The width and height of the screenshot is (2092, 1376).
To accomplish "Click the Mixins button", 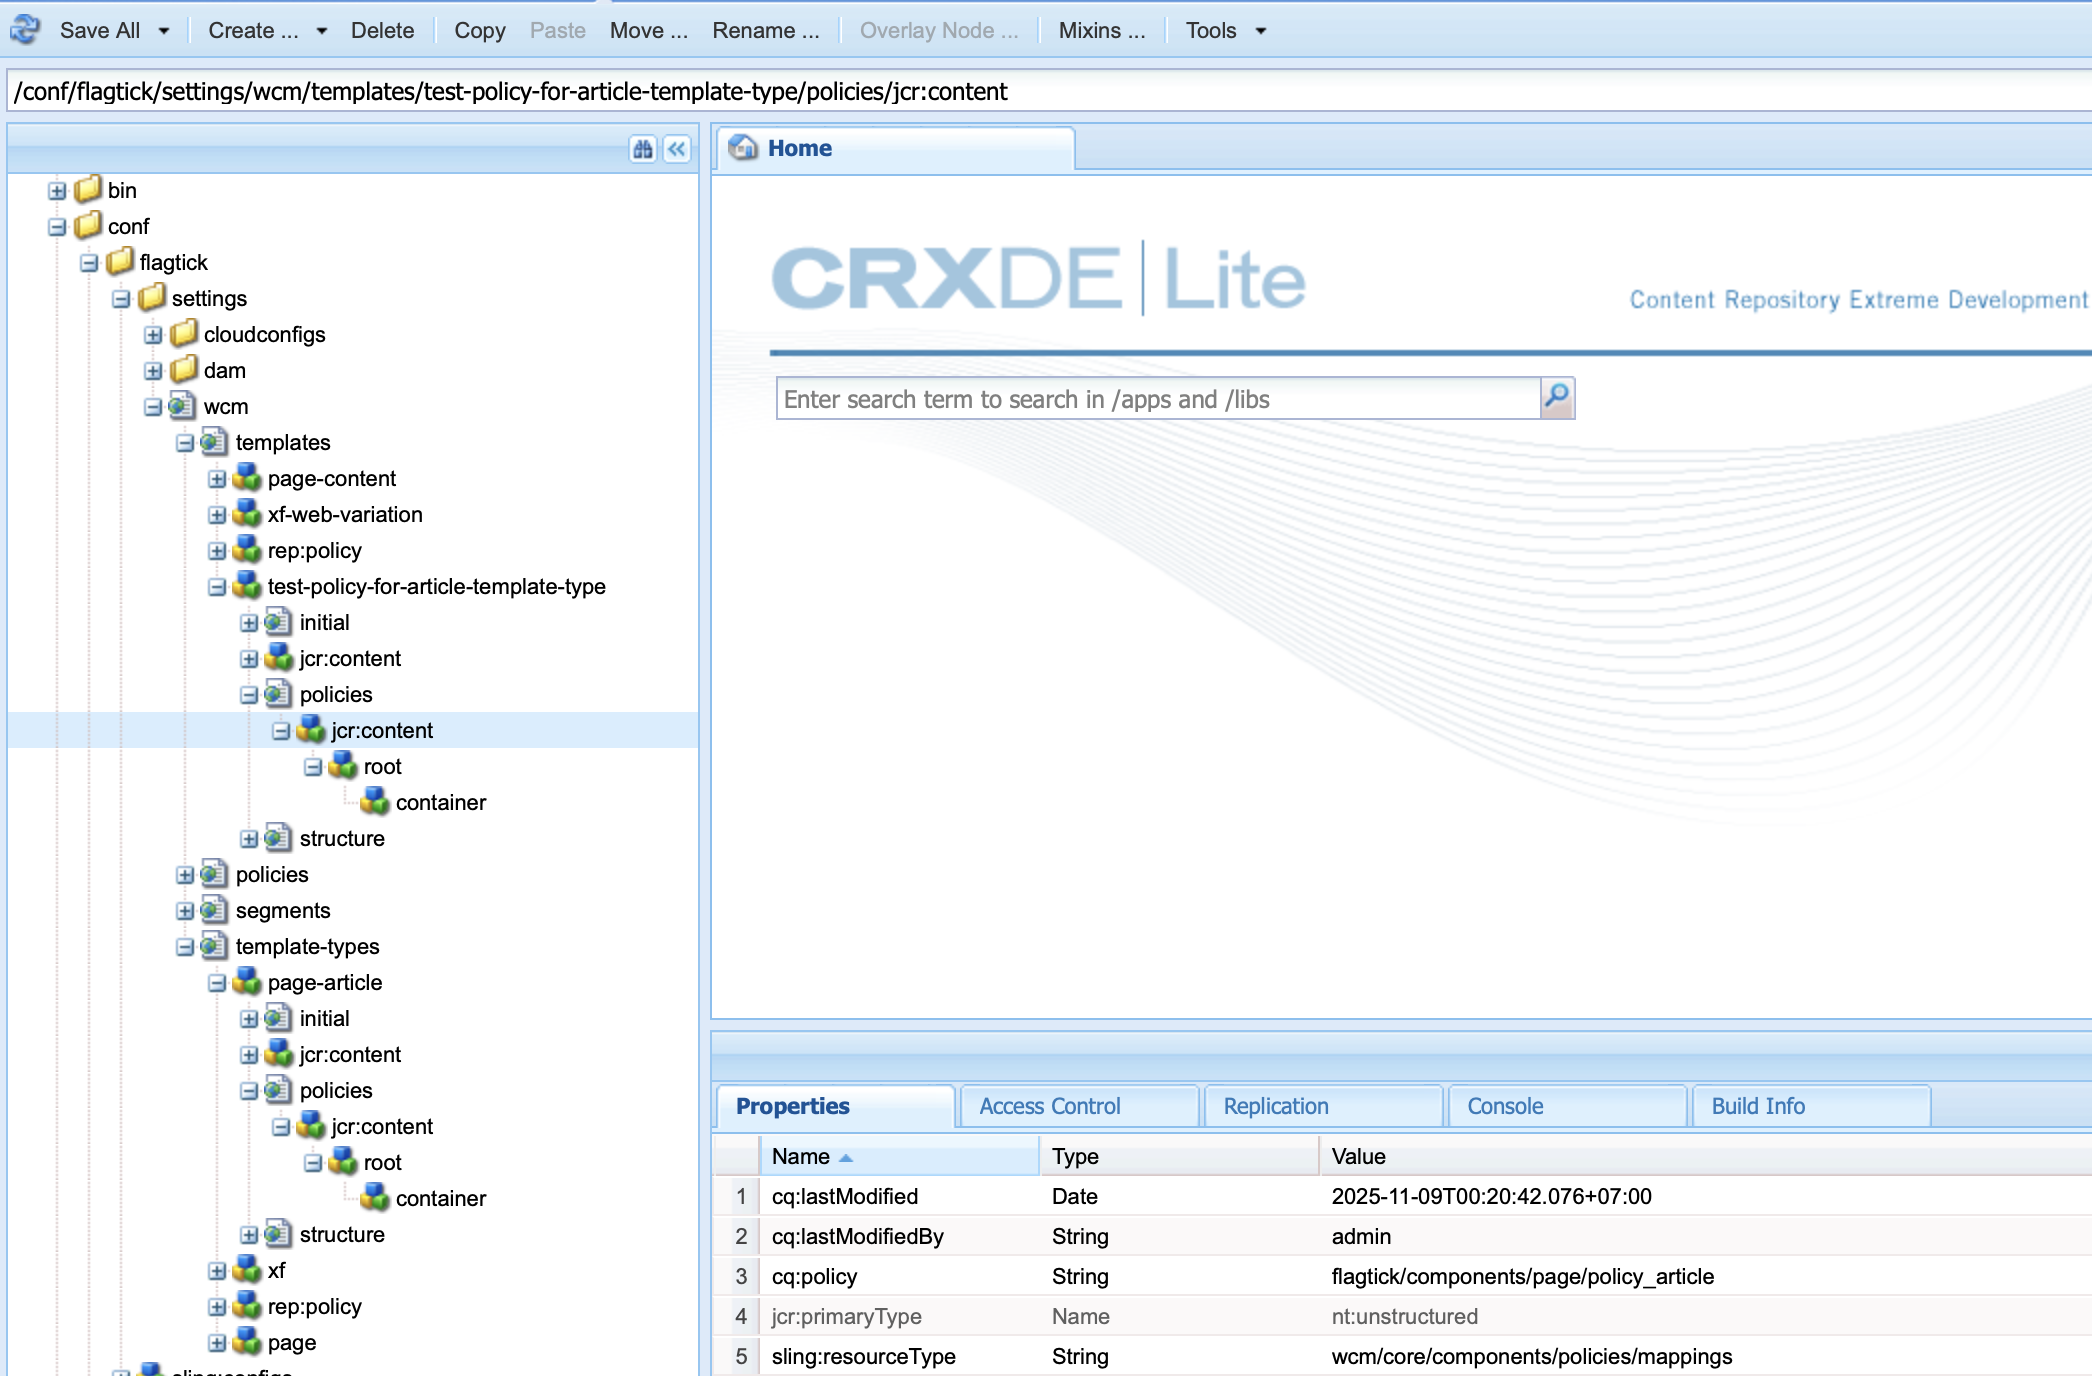I will [x=1101, y=31].
